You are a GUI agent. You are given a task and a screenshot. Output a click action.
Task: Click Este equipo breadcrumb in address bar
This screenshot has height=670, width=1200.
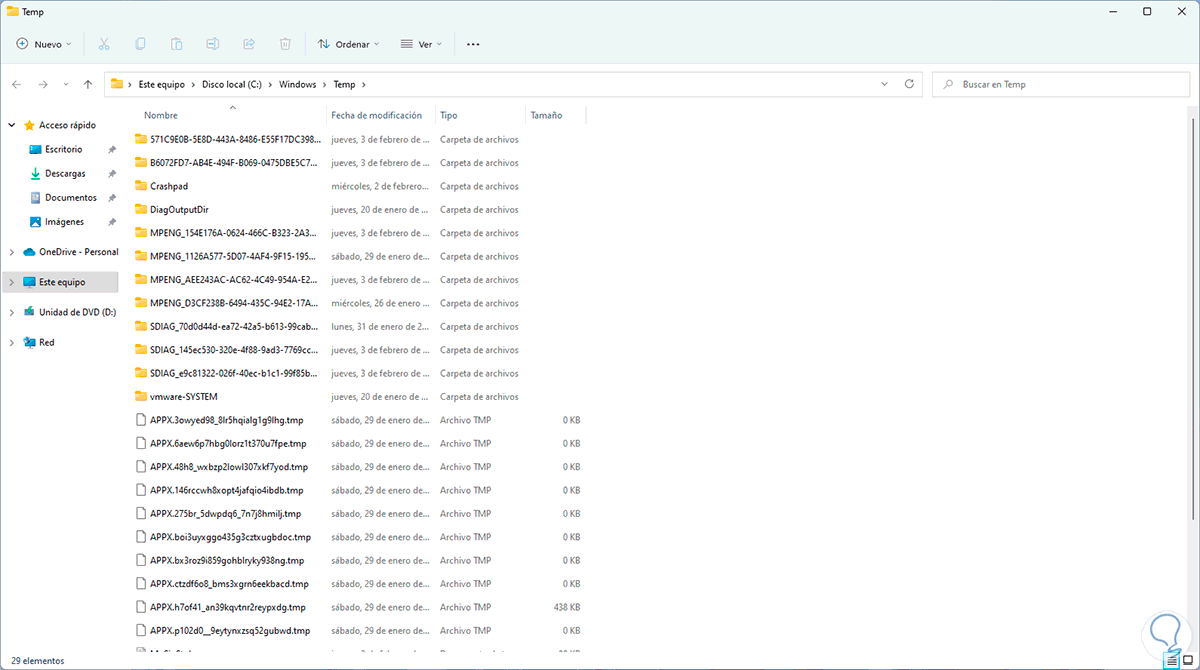click(162, 85)
